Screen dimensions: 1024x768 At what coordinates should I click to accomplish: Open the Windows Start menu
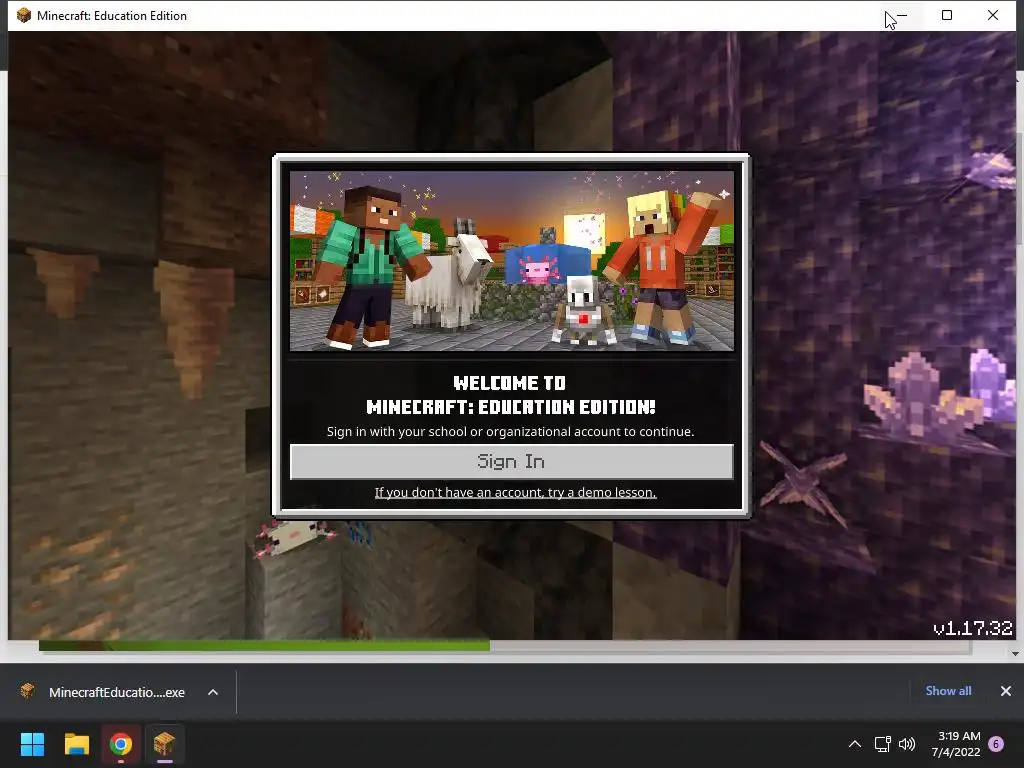[x=32, y=744]
